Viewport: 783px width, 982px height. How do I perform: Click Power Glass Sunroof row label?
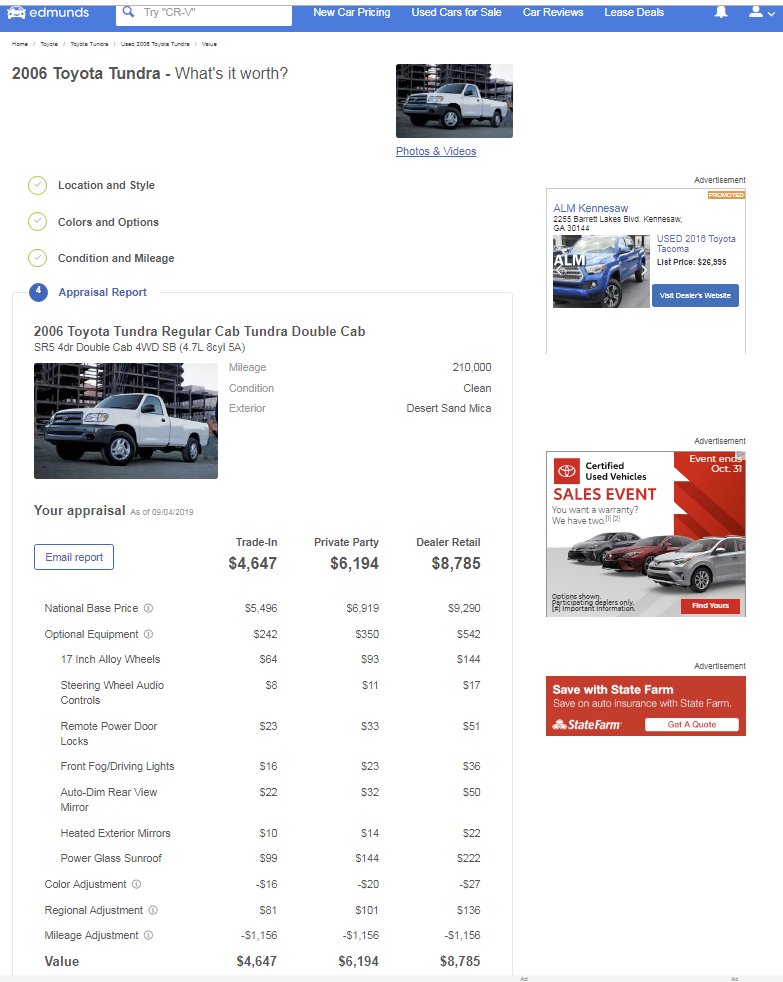tap(111, 859)
